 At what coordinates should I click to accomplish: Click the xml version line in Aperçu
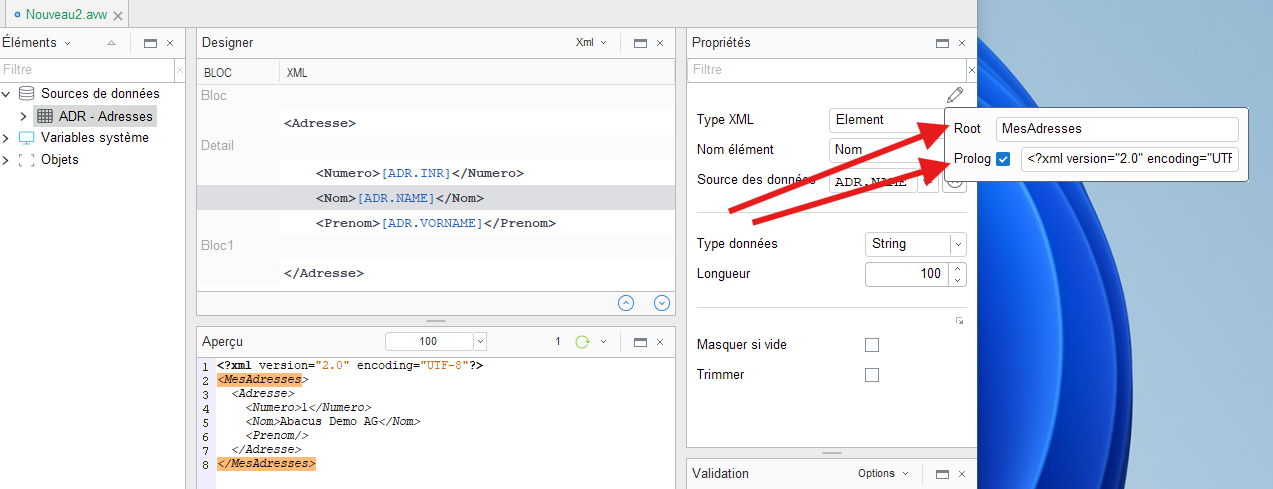(x=350, y=366)
